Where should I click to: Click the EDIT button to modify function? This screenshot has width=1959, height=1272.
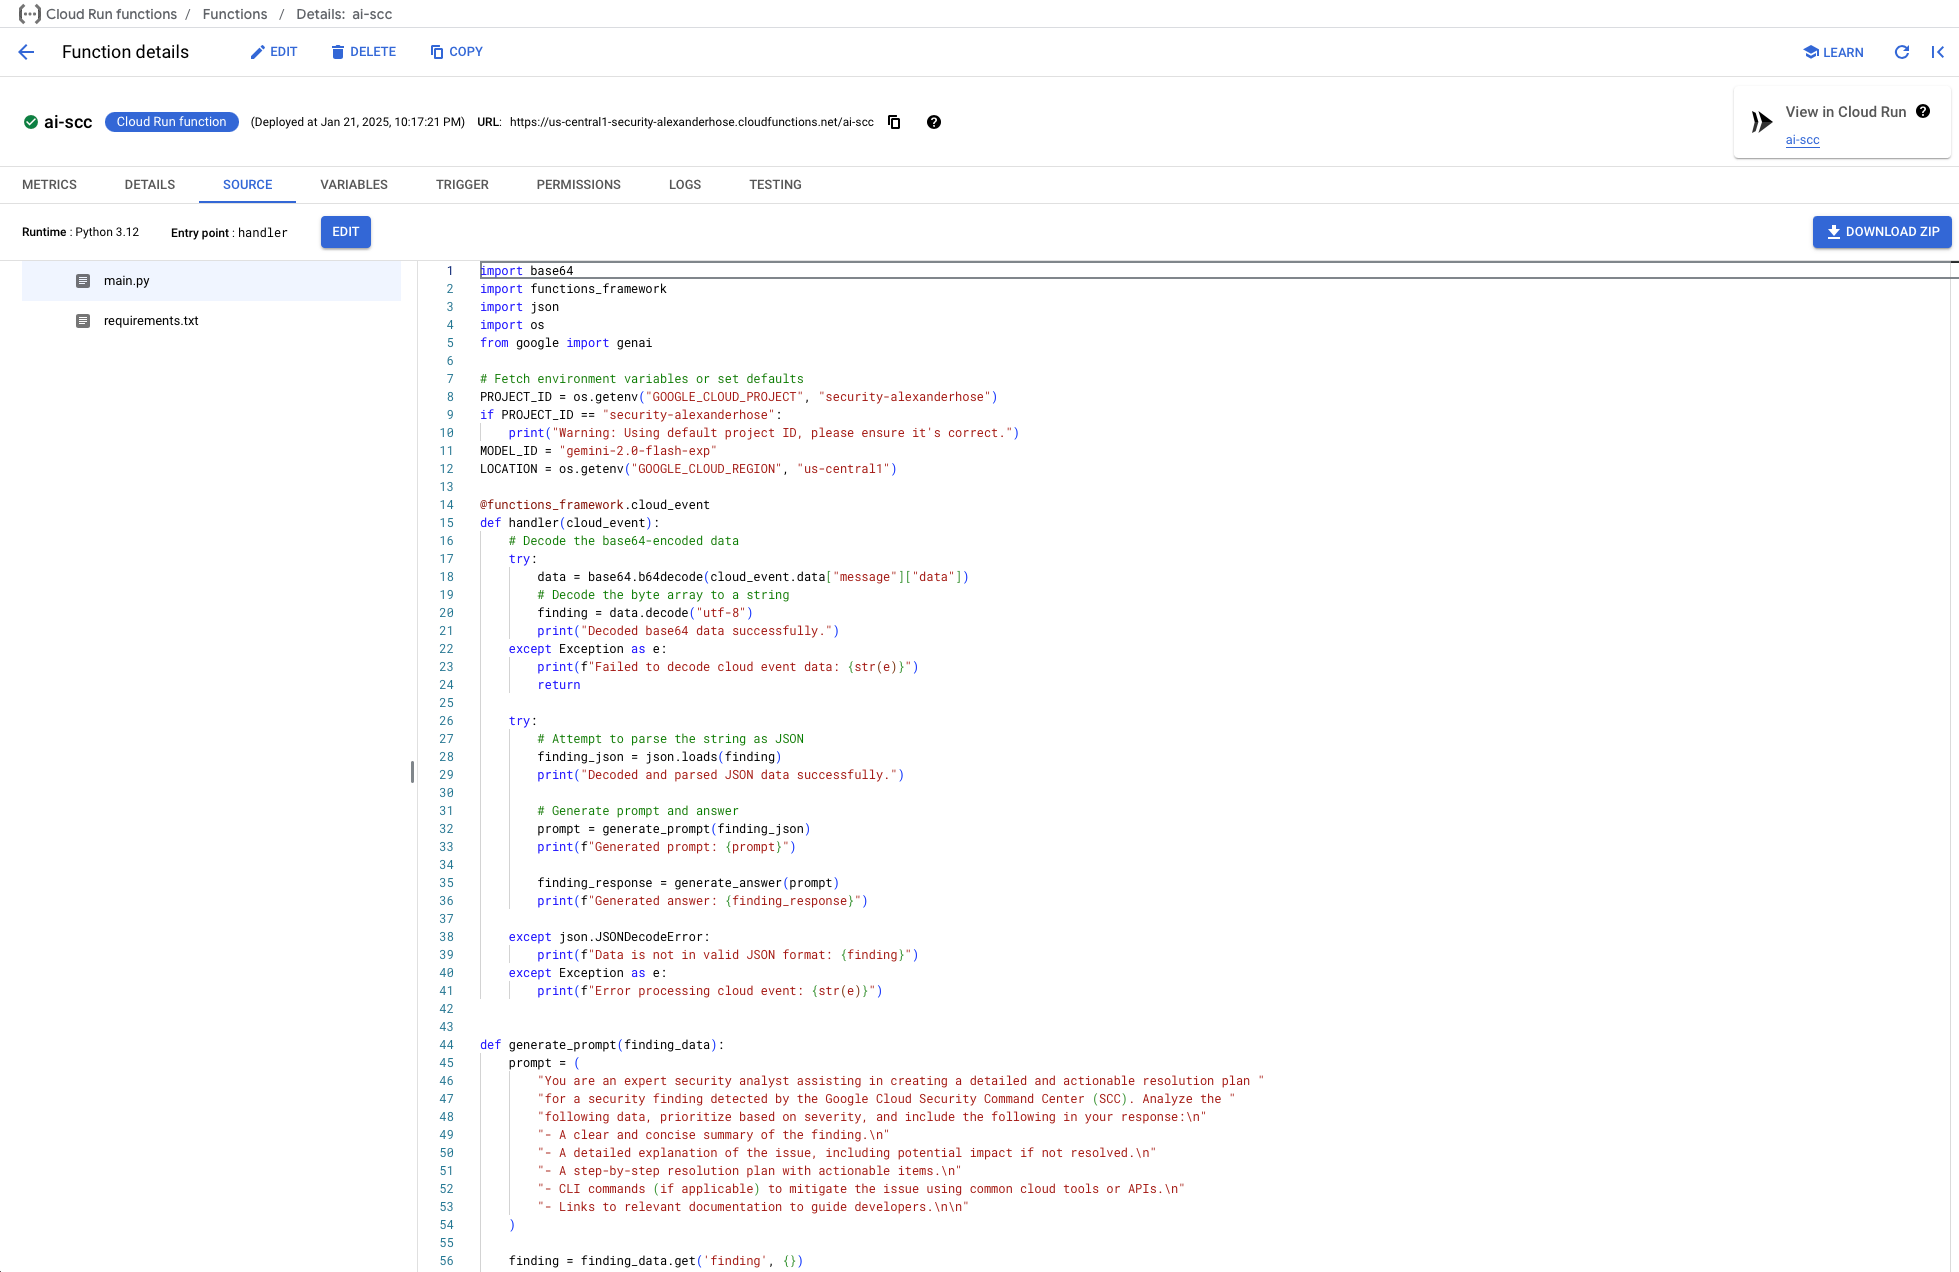273,51
